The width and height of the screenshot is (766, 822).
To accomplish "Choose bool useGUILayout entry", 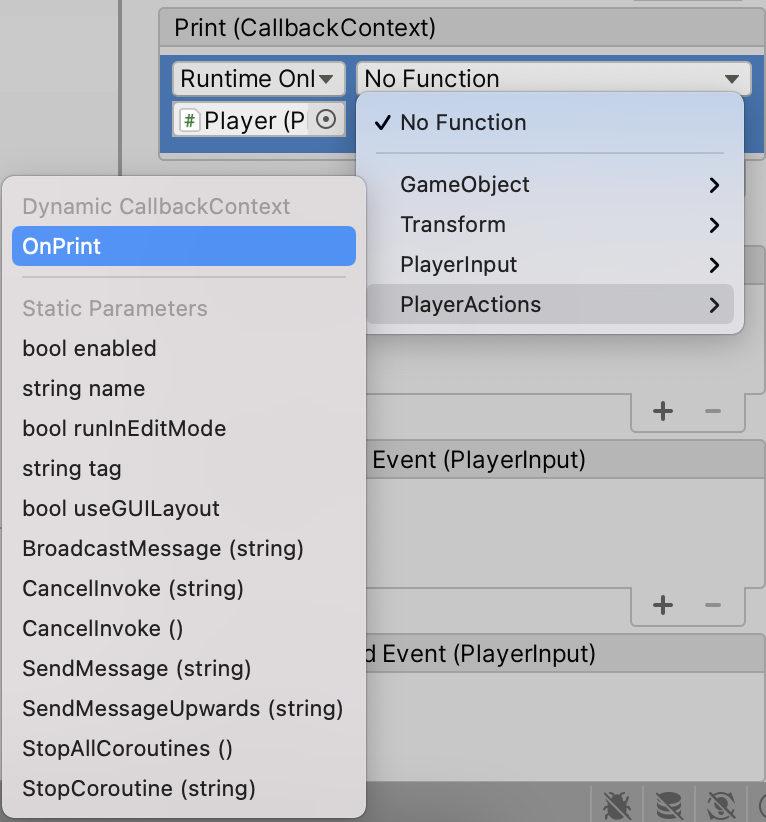I will 184,509.
